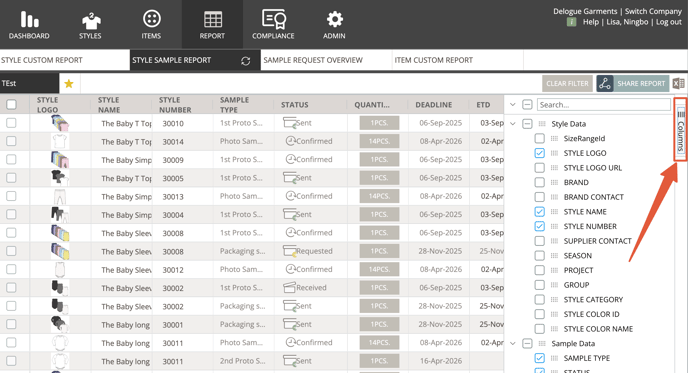Image resolution: width=688 pixels, height=373 pixels.
Task: Check the SizeRangeId column checkbox
Action: pos(540,139)
